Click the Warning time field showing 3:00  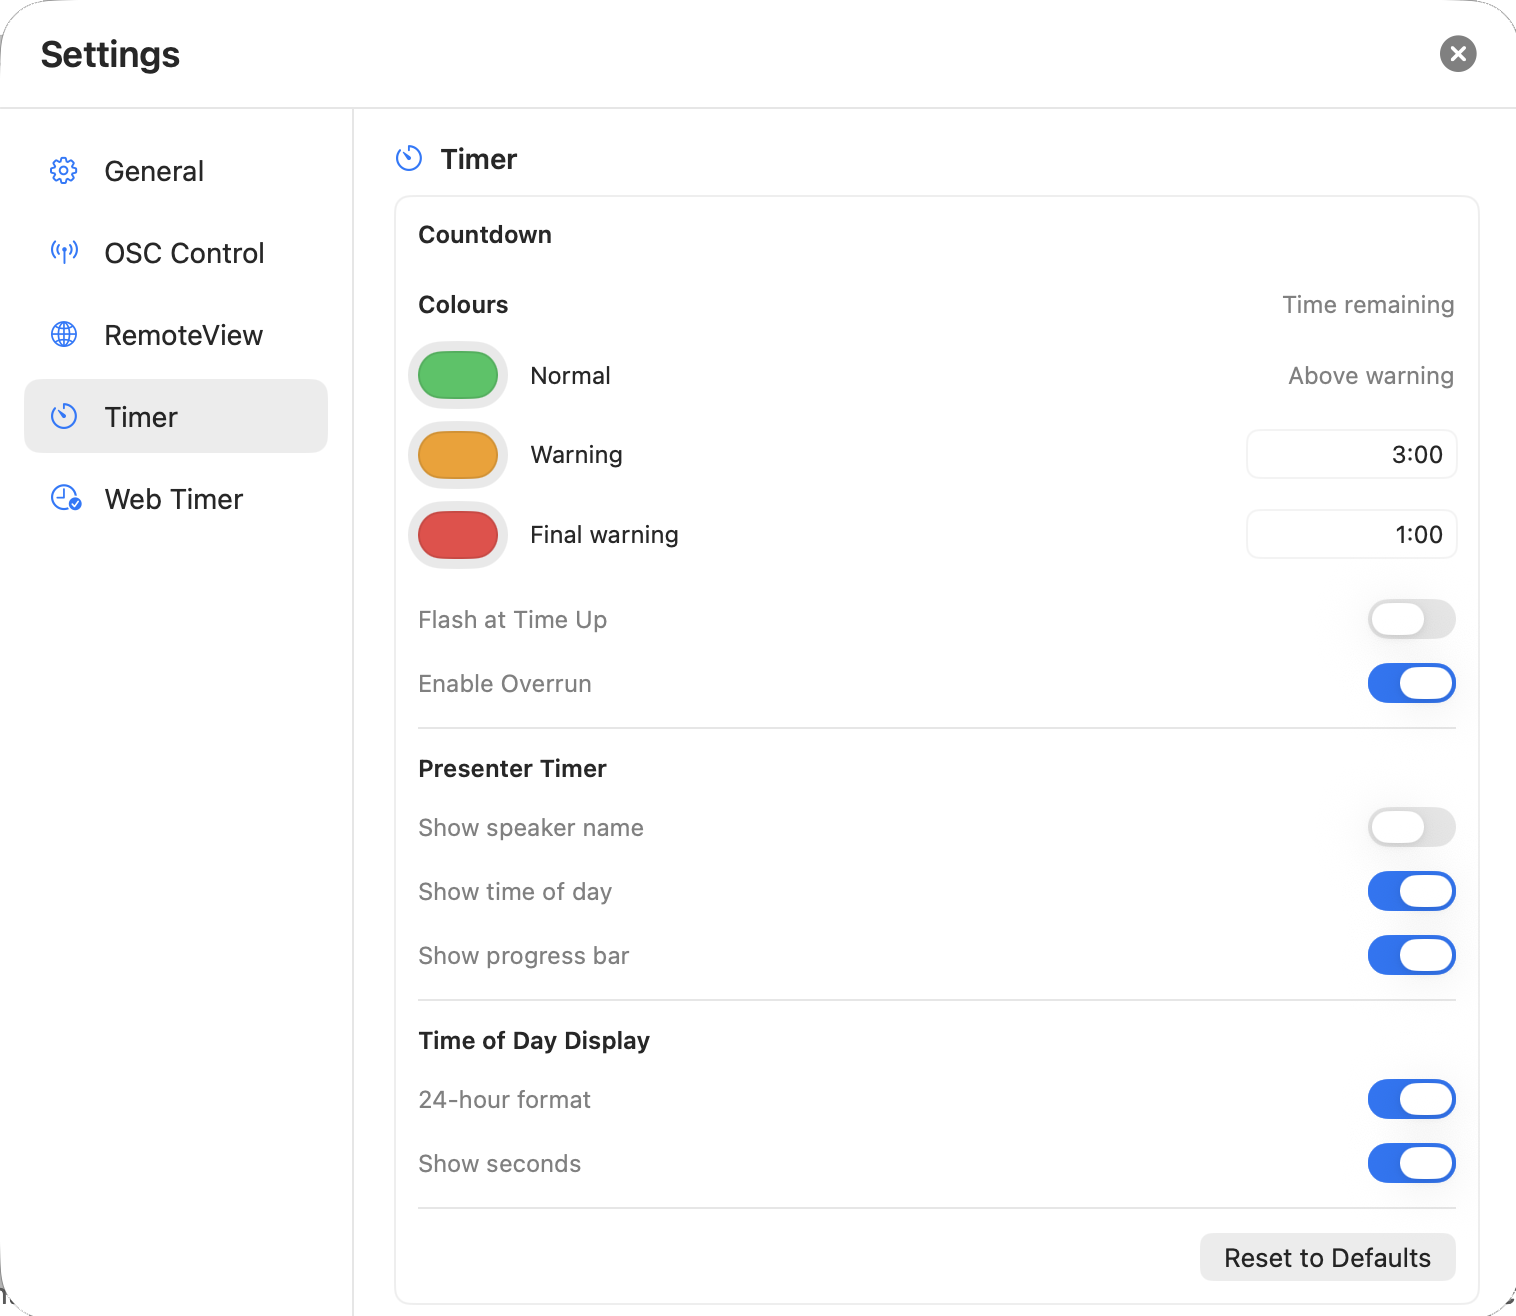tap(1351, 455)
